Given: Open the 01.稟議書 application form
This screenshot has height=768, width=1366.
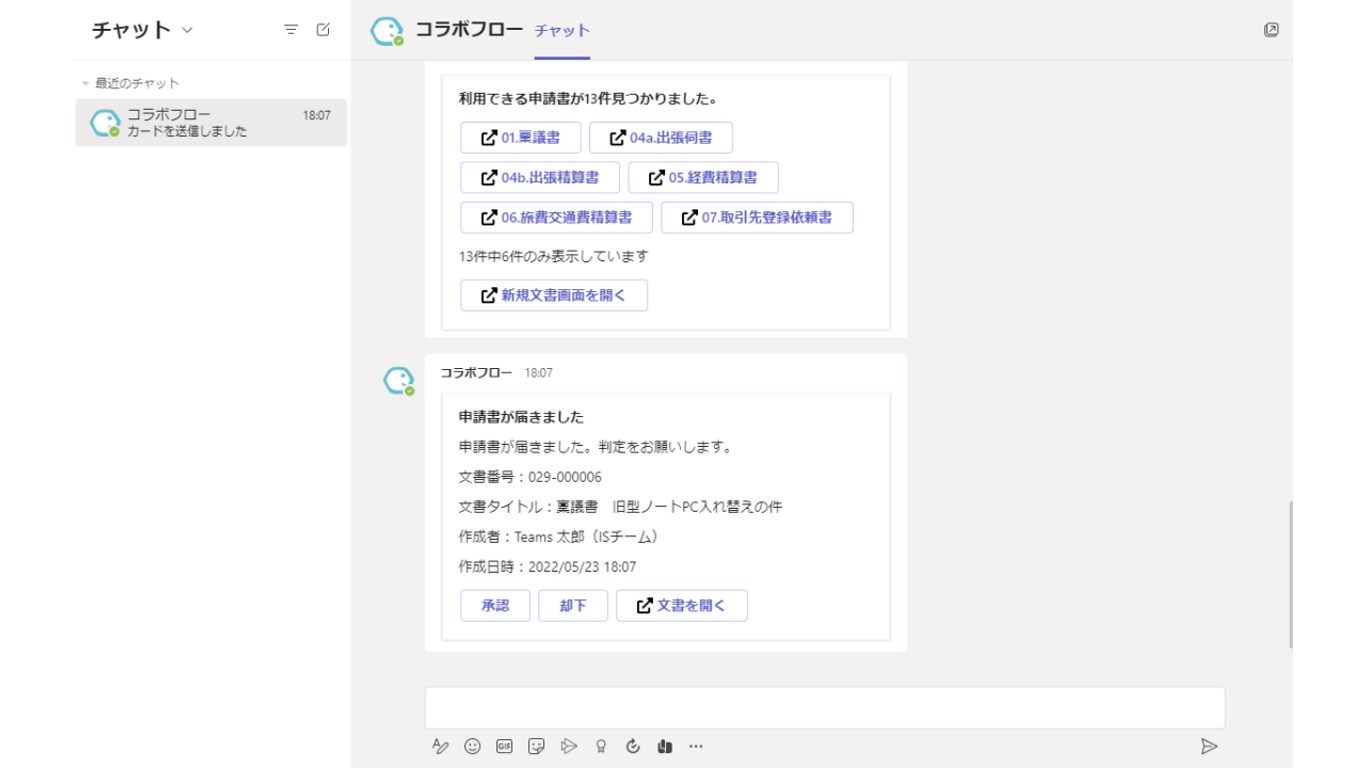Looking at the screenshot, I should coord(521,138).
